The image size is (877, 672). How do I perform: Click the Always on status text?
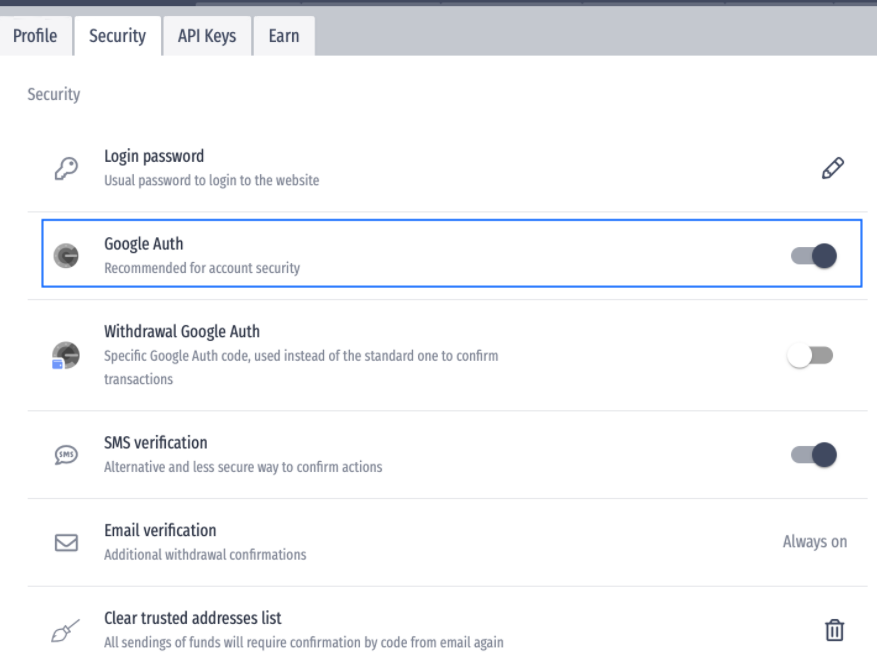click(814, 542)
